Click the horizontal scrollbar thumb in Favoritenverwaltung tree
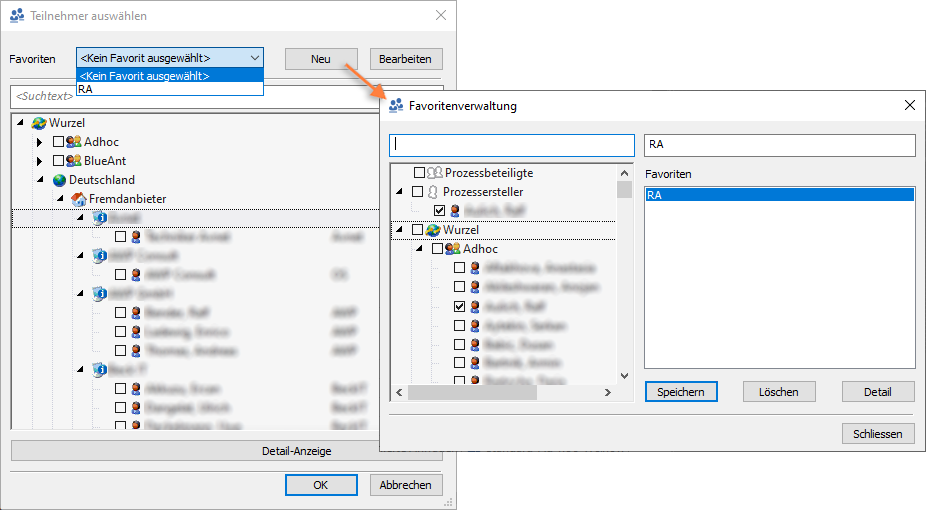Screen dimensions: 926x510 coord(472,393)
